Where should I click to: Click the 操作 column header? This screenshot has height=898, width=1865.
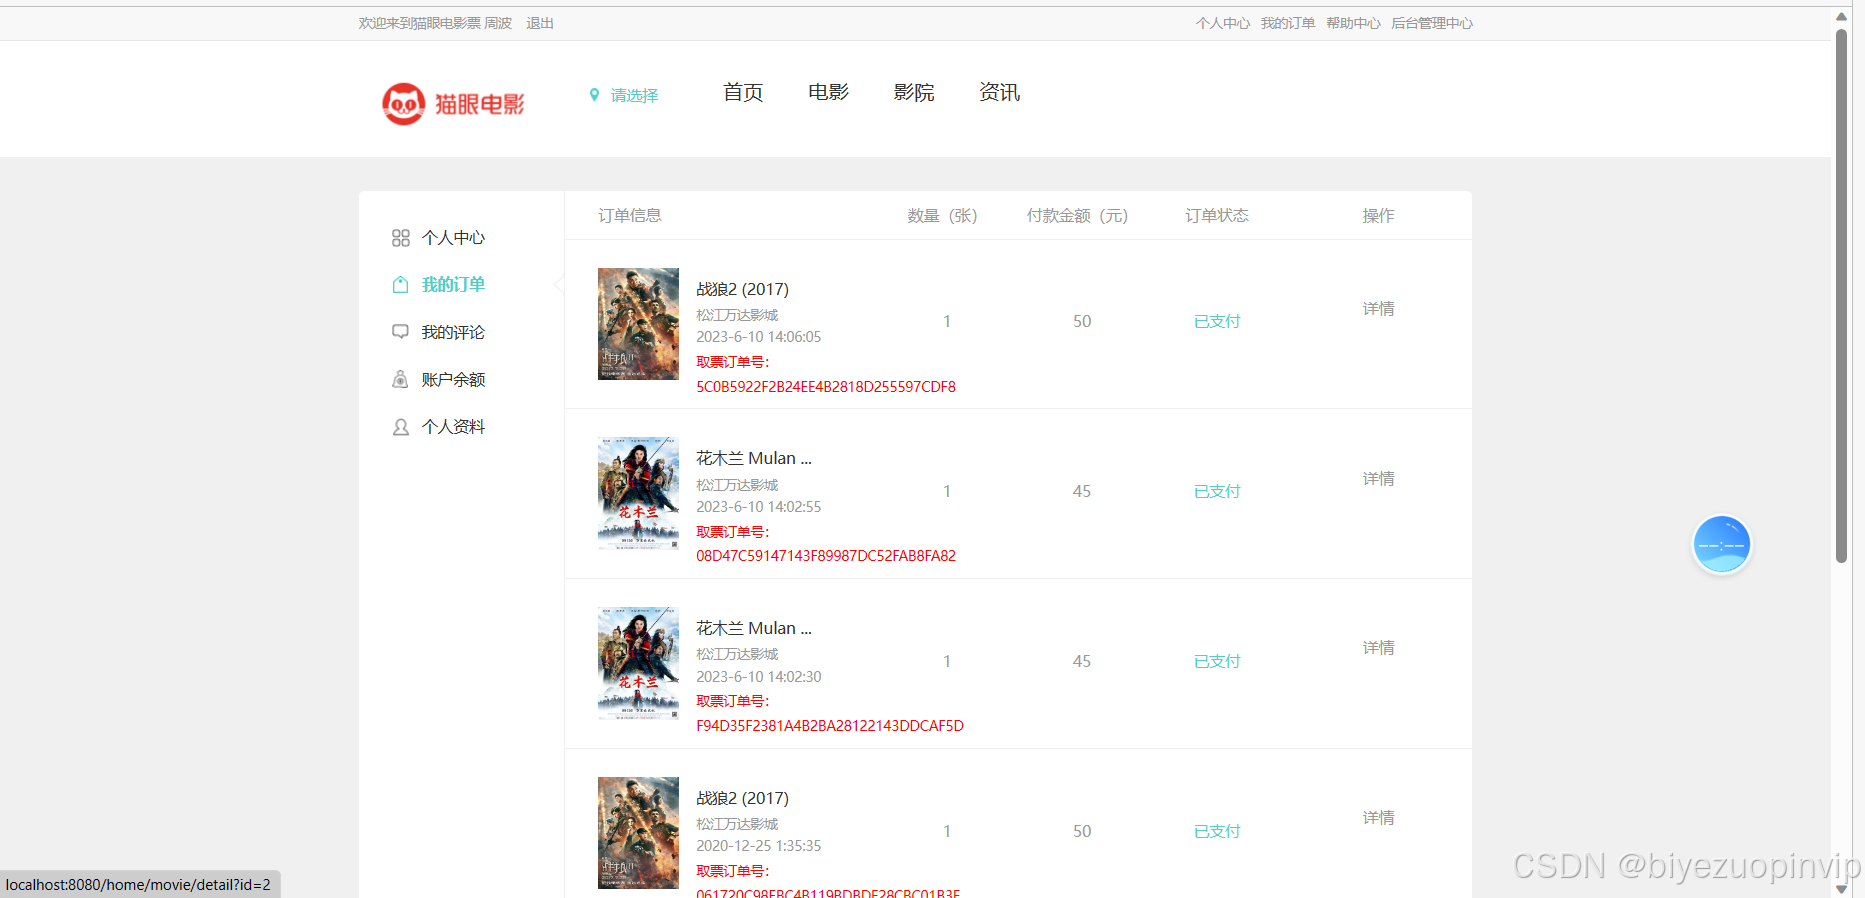pos(1378,215)
